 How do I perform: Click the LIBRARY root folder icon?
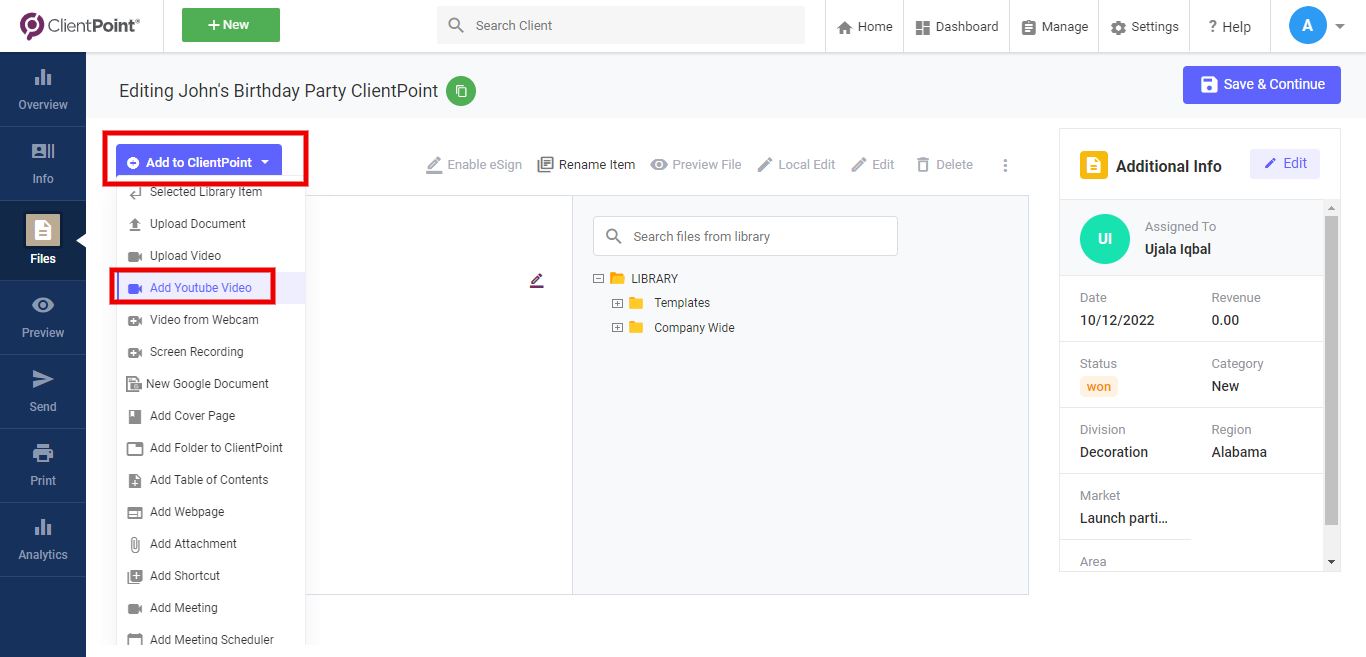[617, 279]
